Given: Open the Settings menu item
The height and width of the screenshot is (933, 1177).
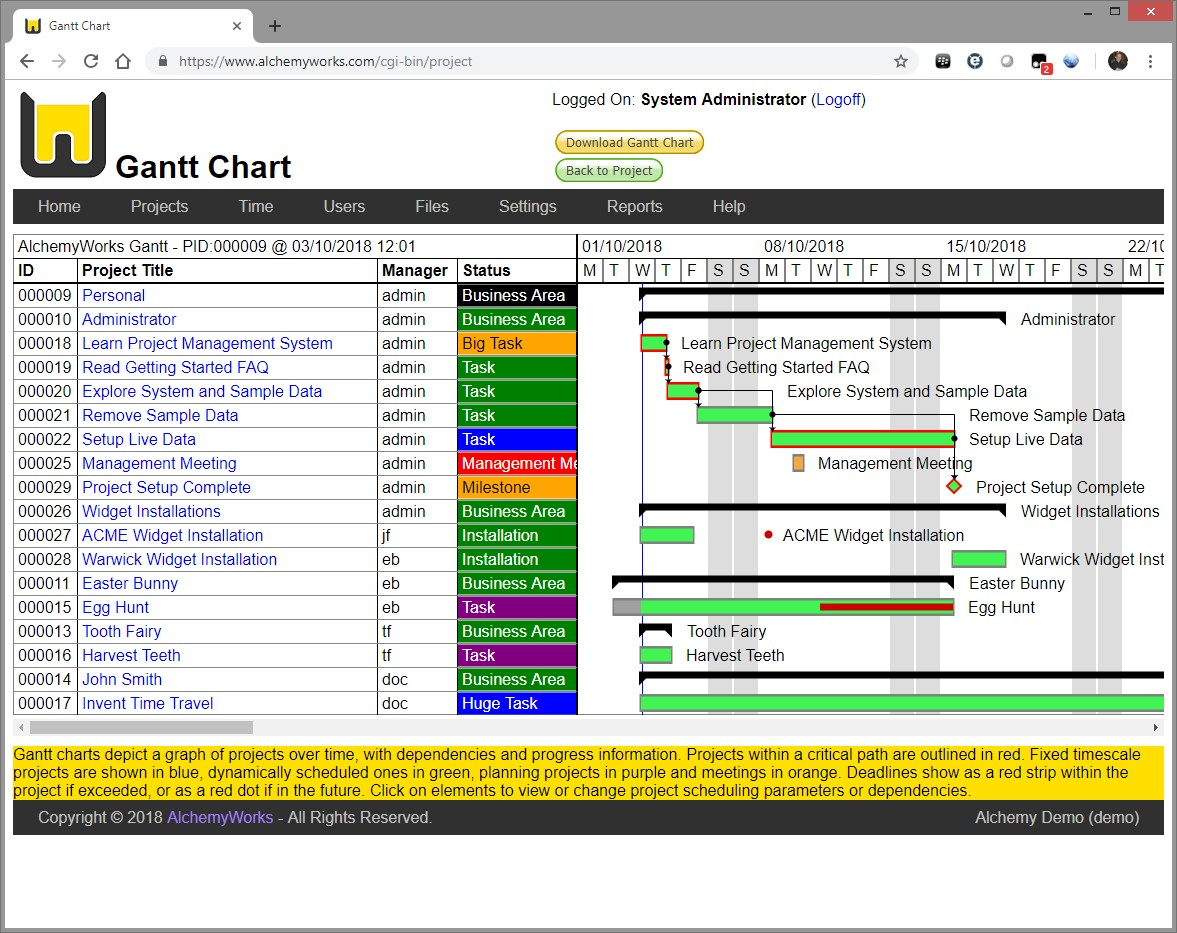Looking at the screenshot, I should coord(528,206).
